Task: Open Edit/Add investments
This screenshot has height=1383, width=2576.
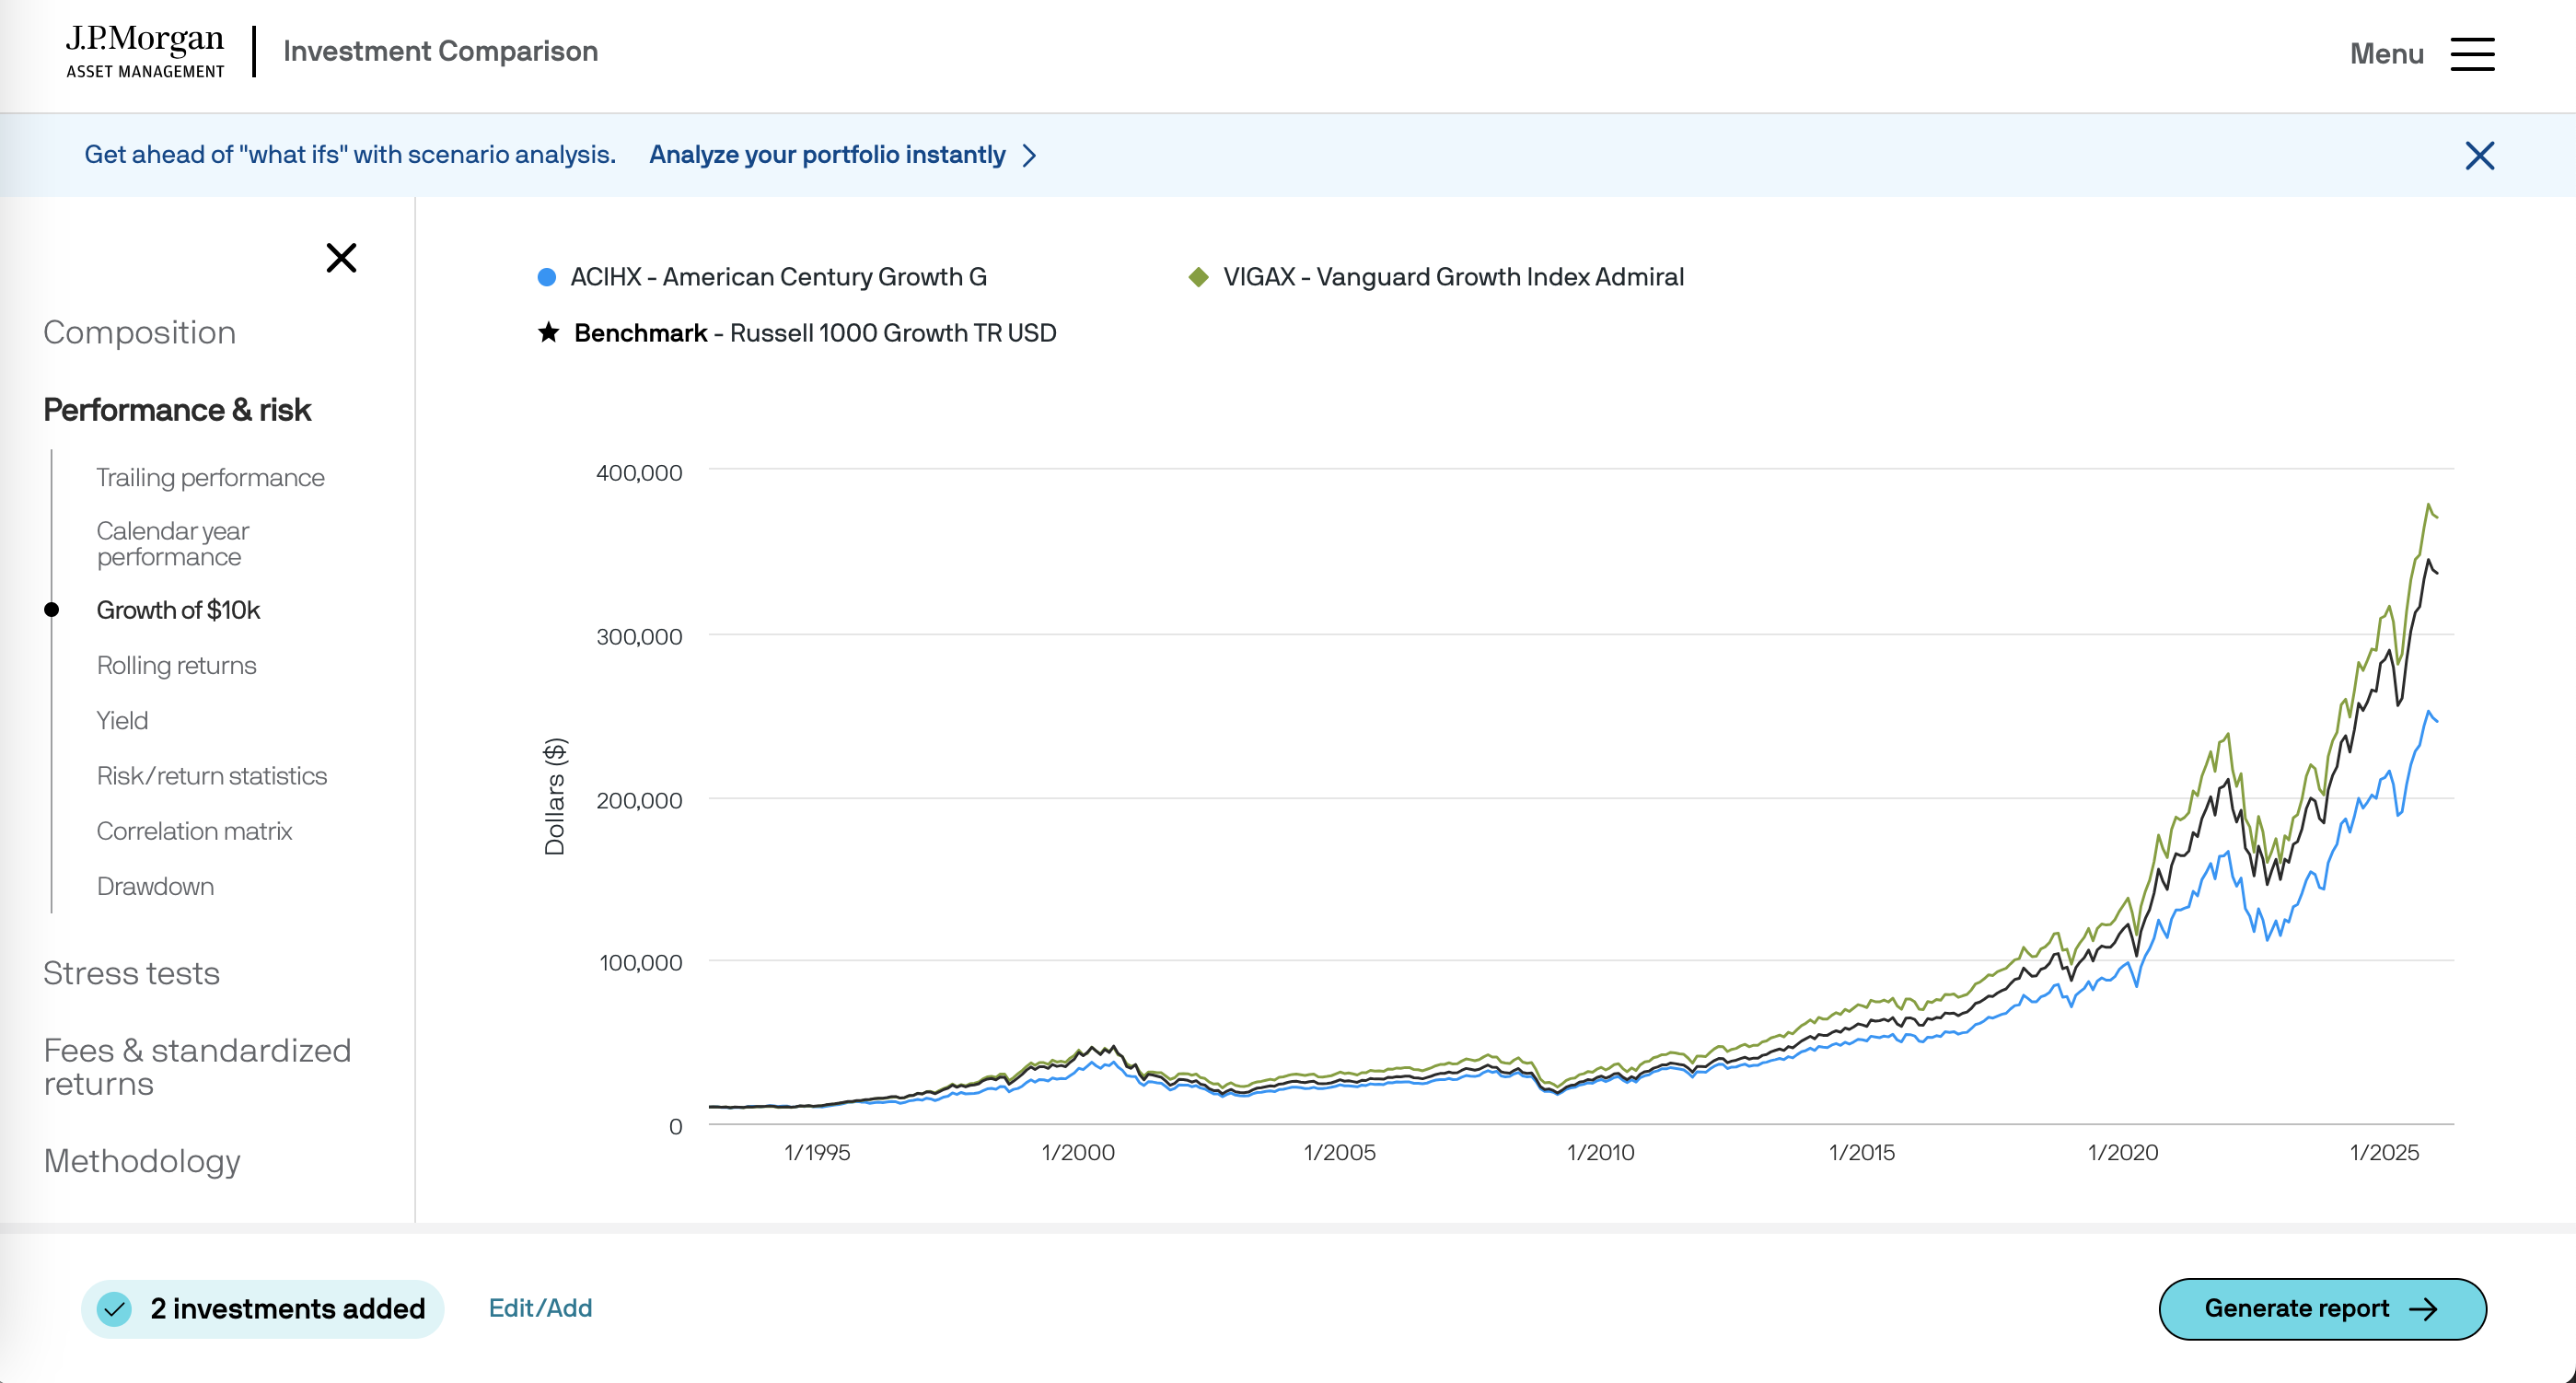Action: (540, 1307)
